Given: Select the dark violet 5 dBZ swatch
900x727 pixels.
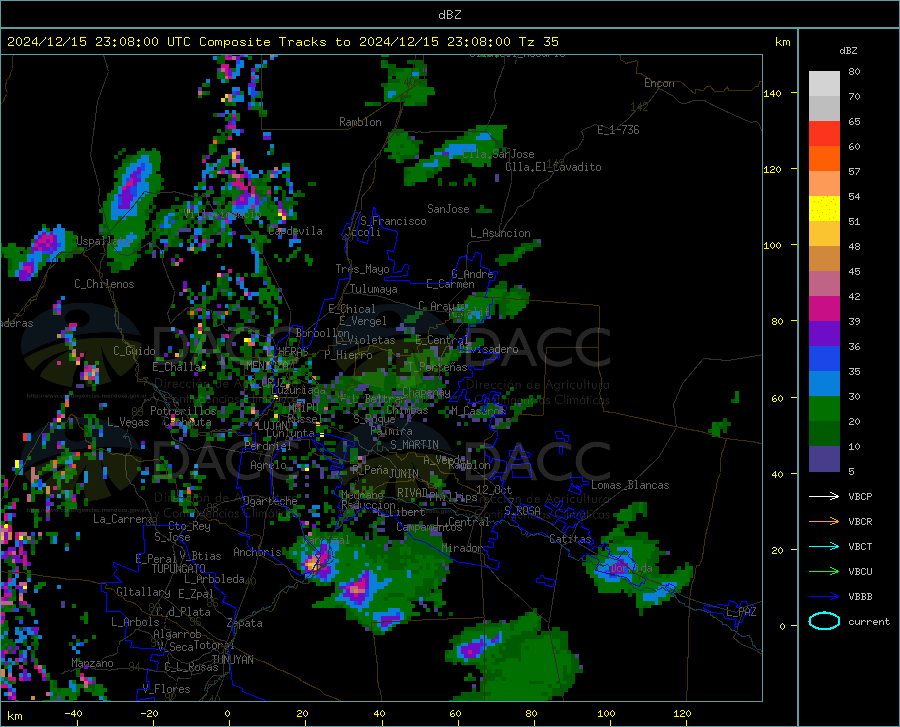Looking at the screenshot, I should 824,459.
